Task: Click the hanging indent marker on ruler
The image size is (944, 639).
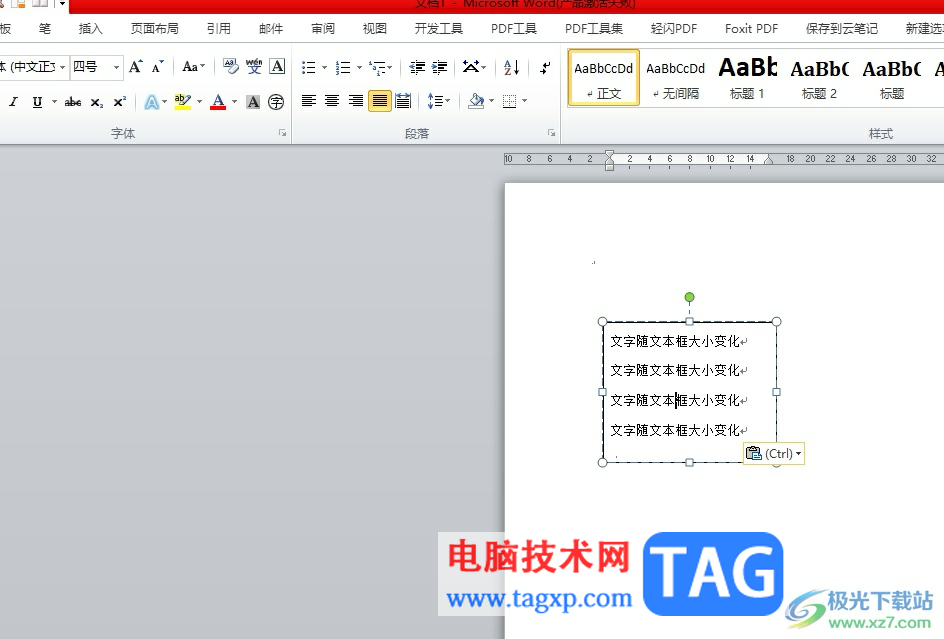Action: coord(609,161)
